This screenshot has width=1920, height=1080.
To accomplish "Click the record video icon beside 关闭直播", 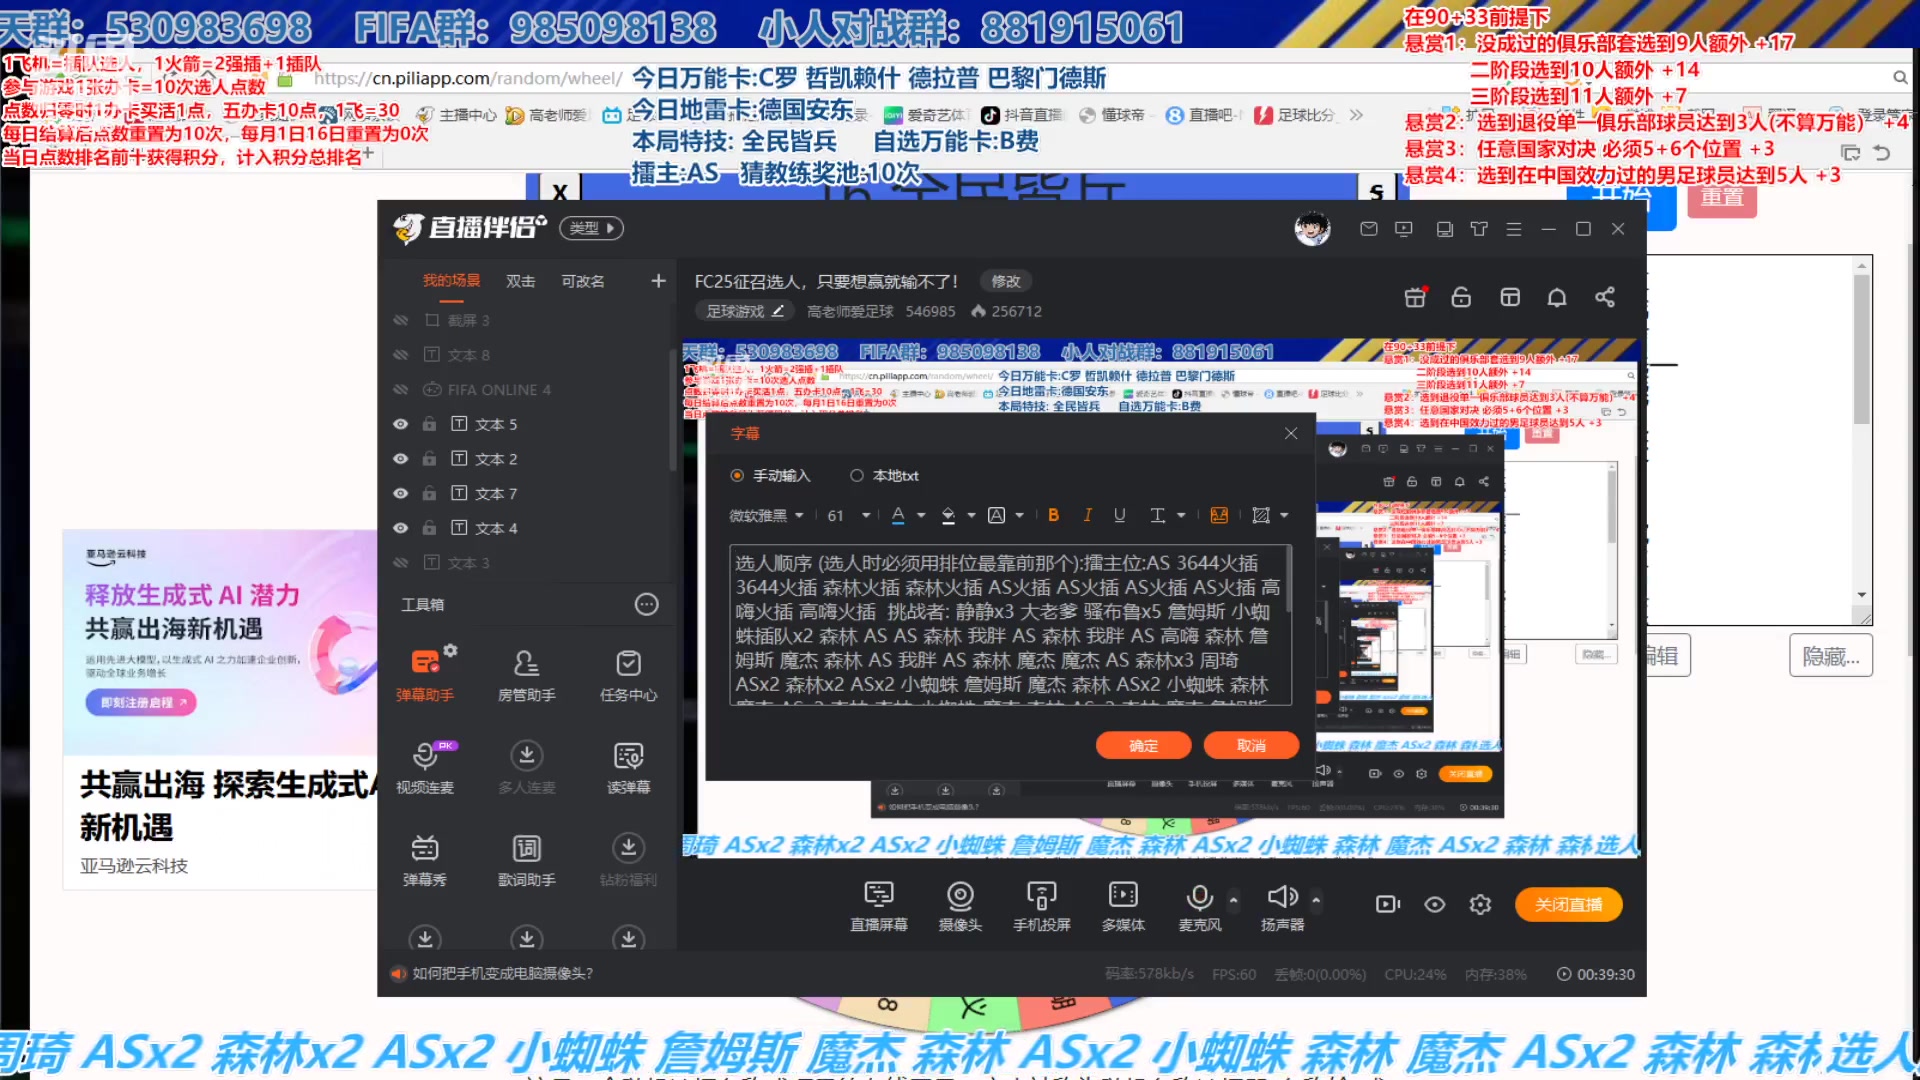I will pos(1388,905).
